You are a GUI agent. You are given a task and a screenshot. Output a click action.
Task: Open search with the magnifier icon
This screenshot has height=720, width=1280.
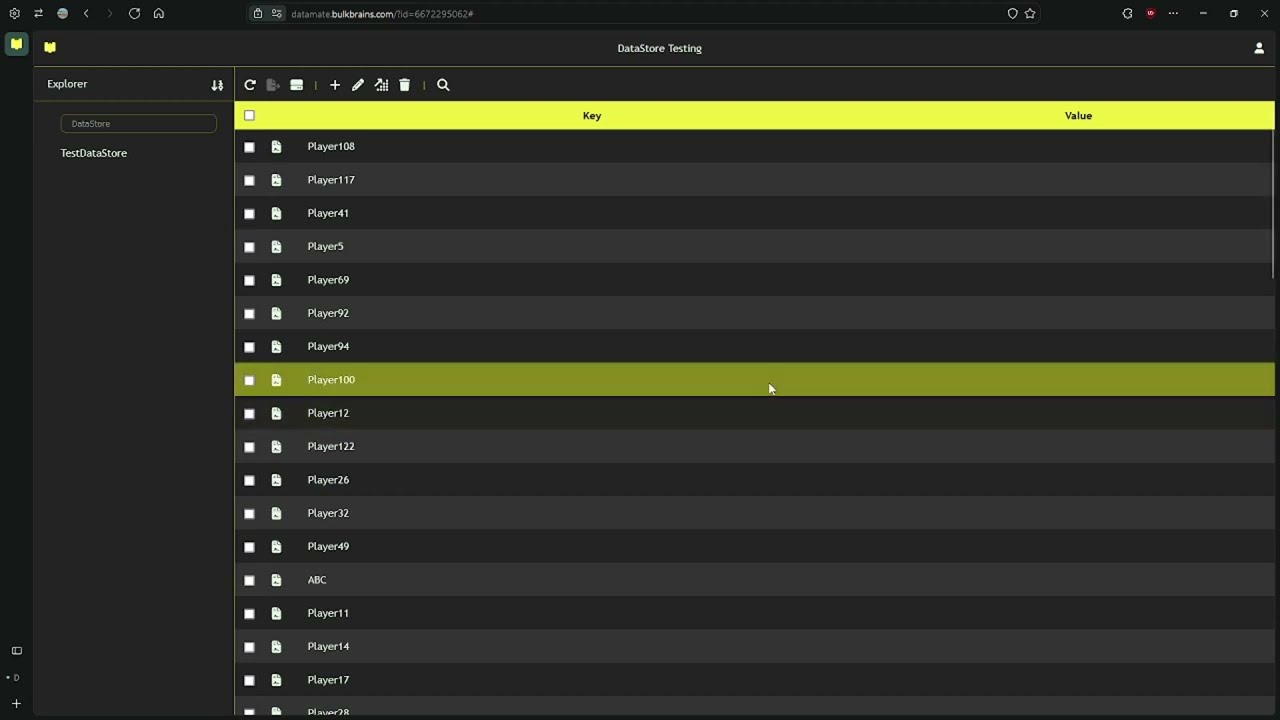click(x=444, y=85)
